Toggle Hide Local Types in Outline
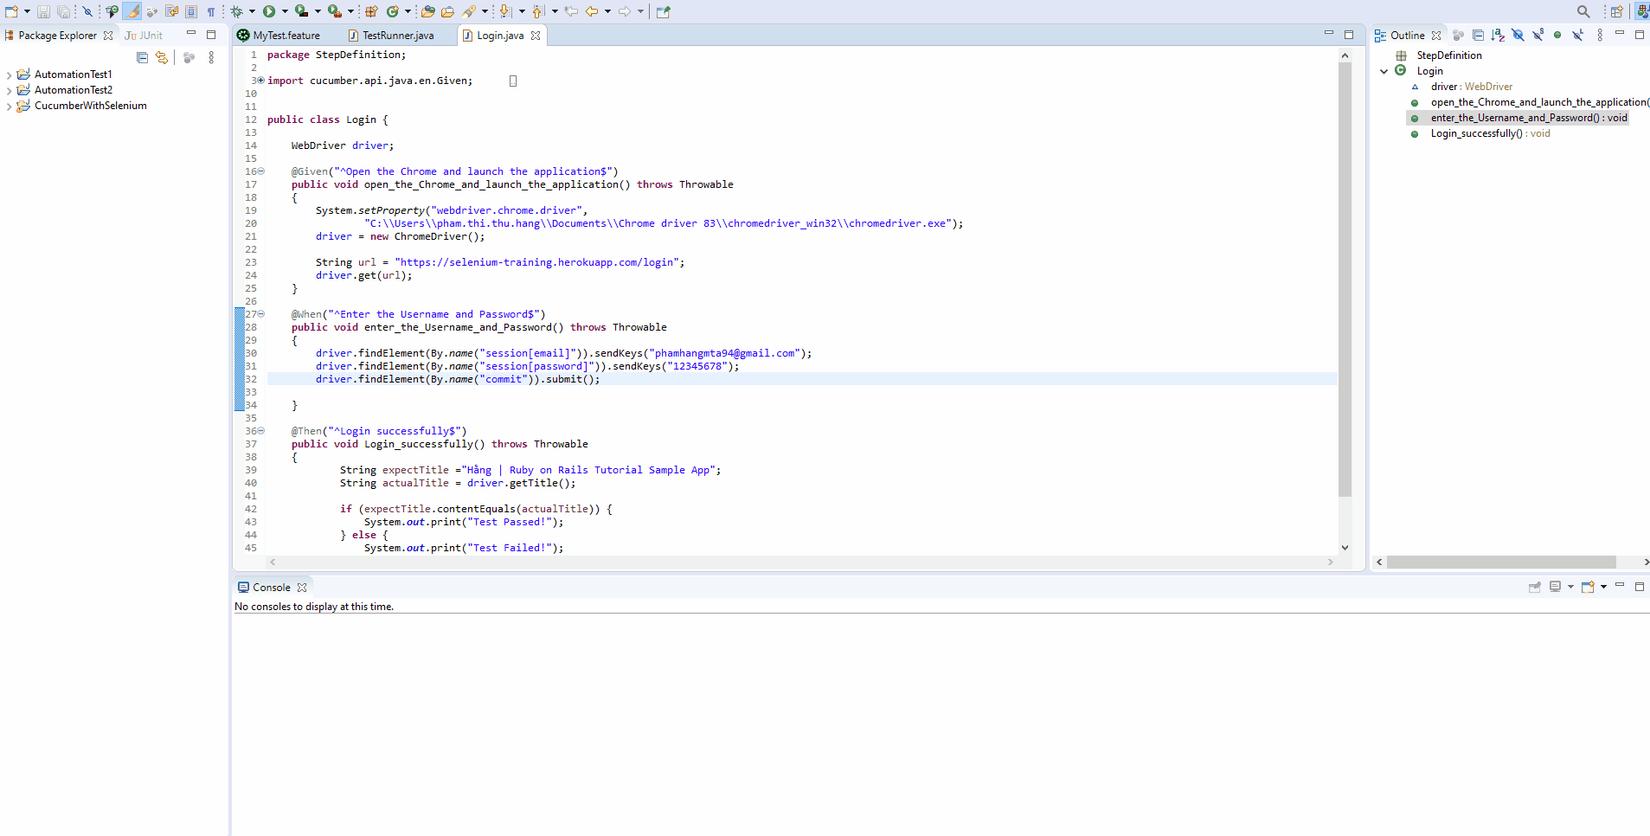 coord(1578,34)
